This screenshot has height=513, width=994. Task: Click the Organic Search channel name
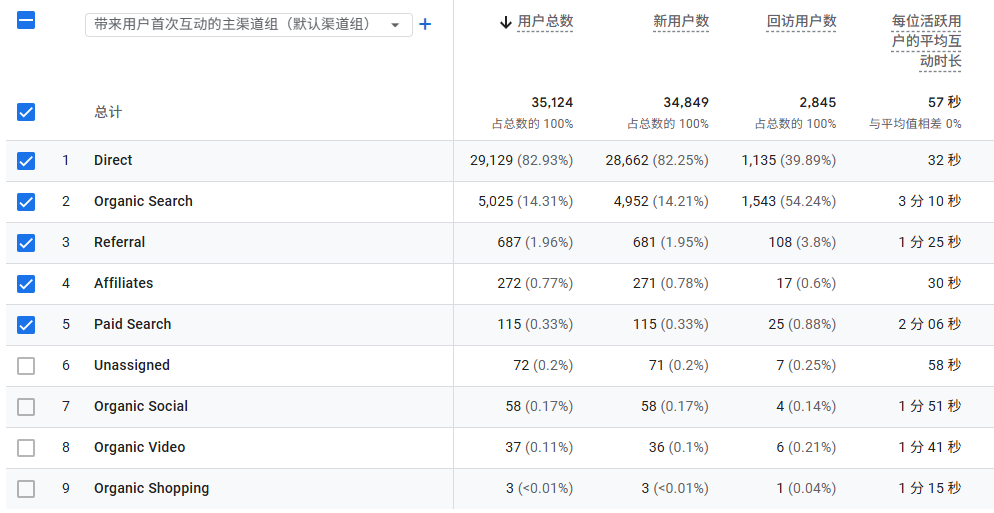(143, 202)
